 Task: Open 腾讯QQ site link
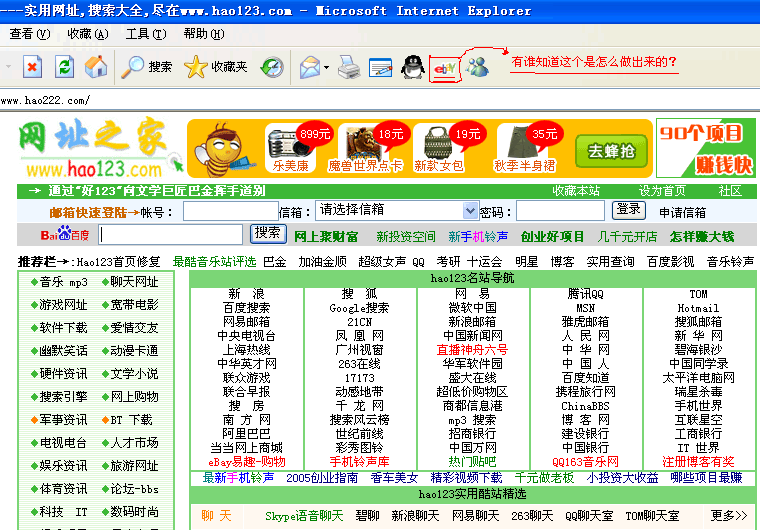586,294
